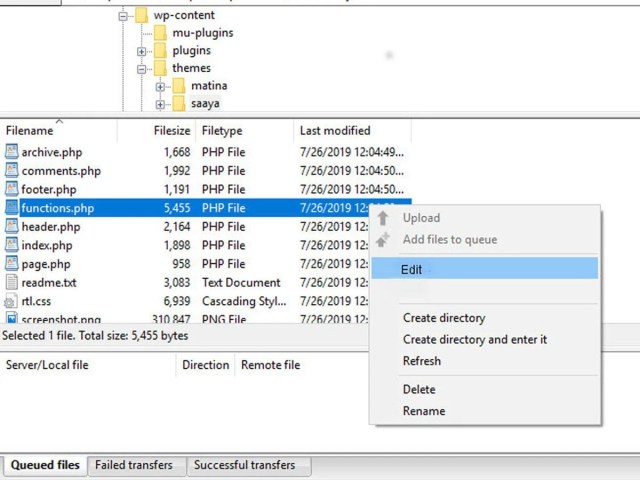
Task: Click the header.php file icon
Action: pyautogui.click(x=11, y=226)
